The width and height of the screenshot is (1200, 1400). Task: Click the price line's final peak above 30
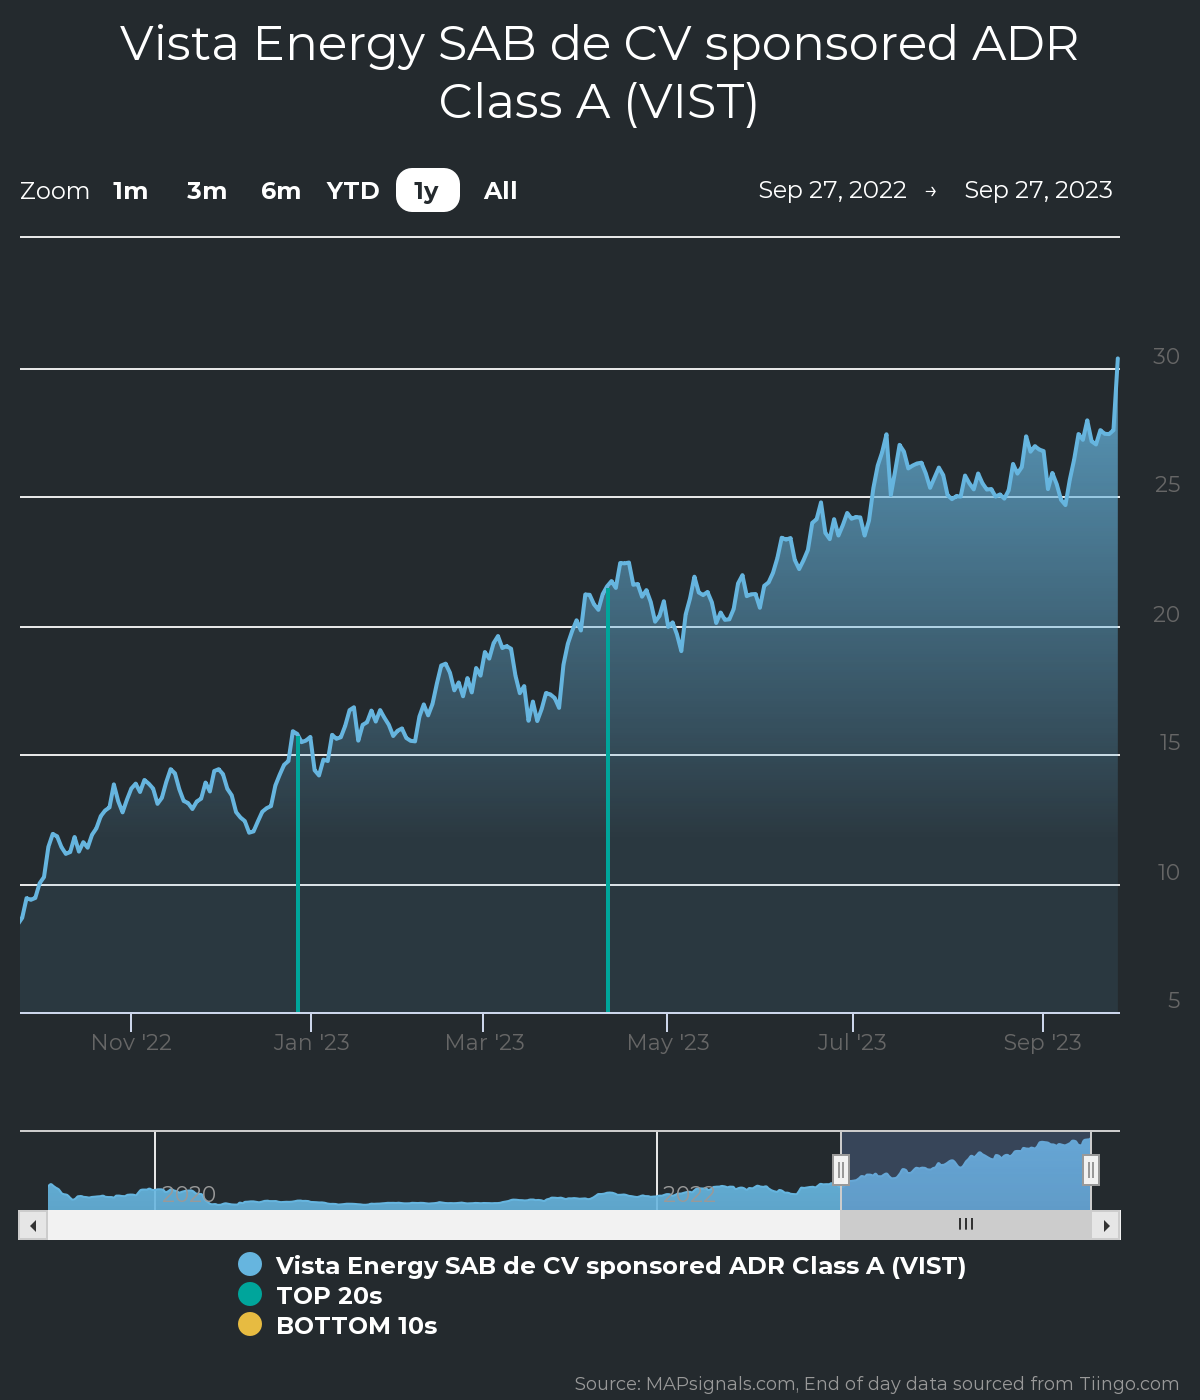[x=1118, y=358]
